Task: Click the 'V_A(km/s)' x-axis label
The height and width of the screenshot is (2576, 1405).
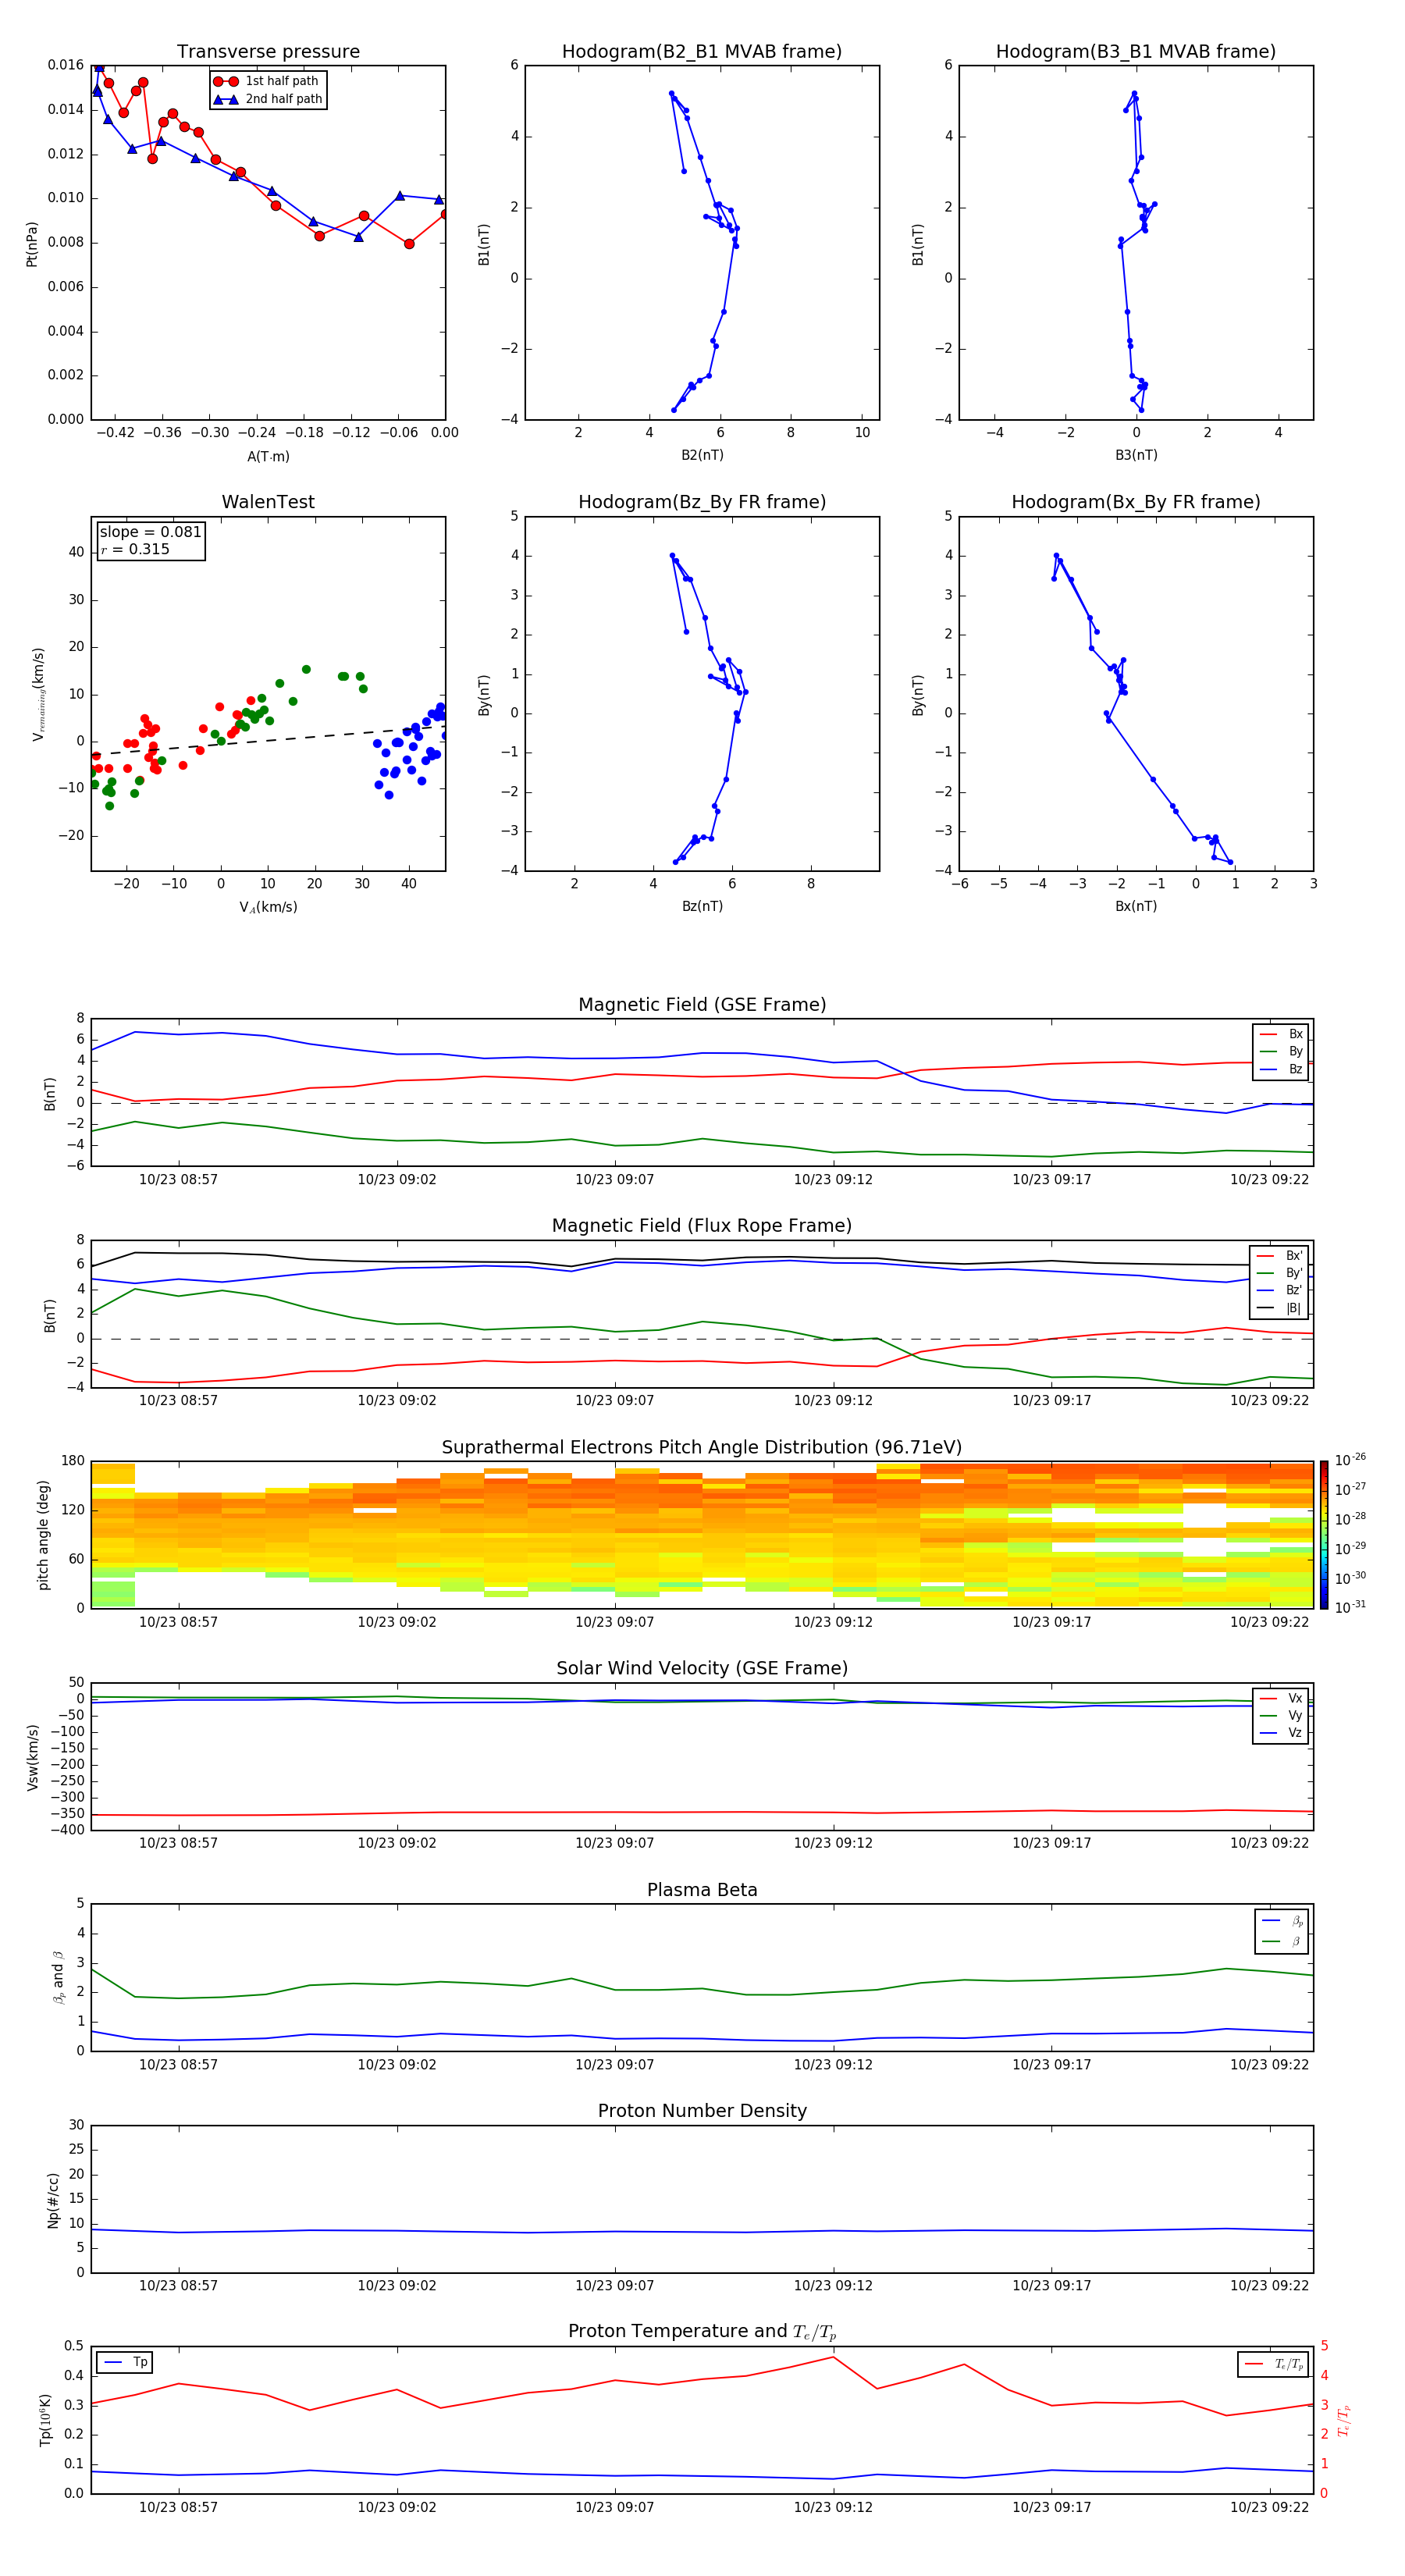Action: tap(268, 907)
